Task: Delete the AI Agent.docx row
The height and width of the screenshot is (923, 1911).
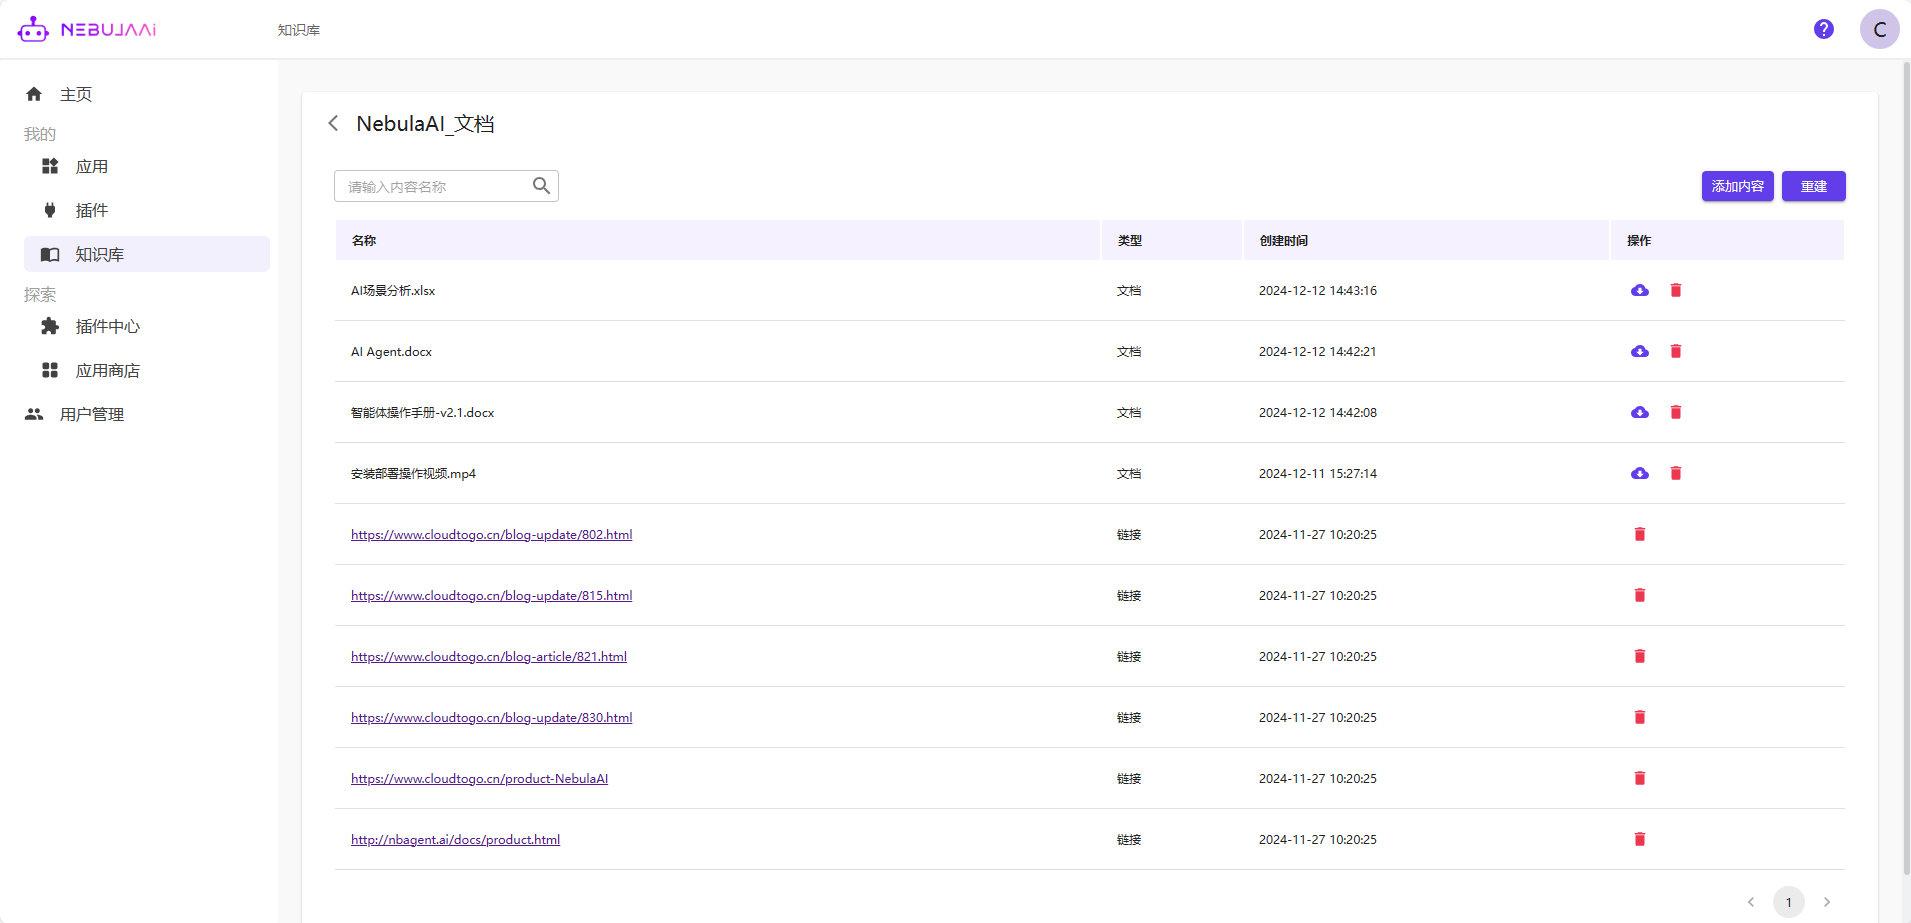Action: click(1675, 351)
